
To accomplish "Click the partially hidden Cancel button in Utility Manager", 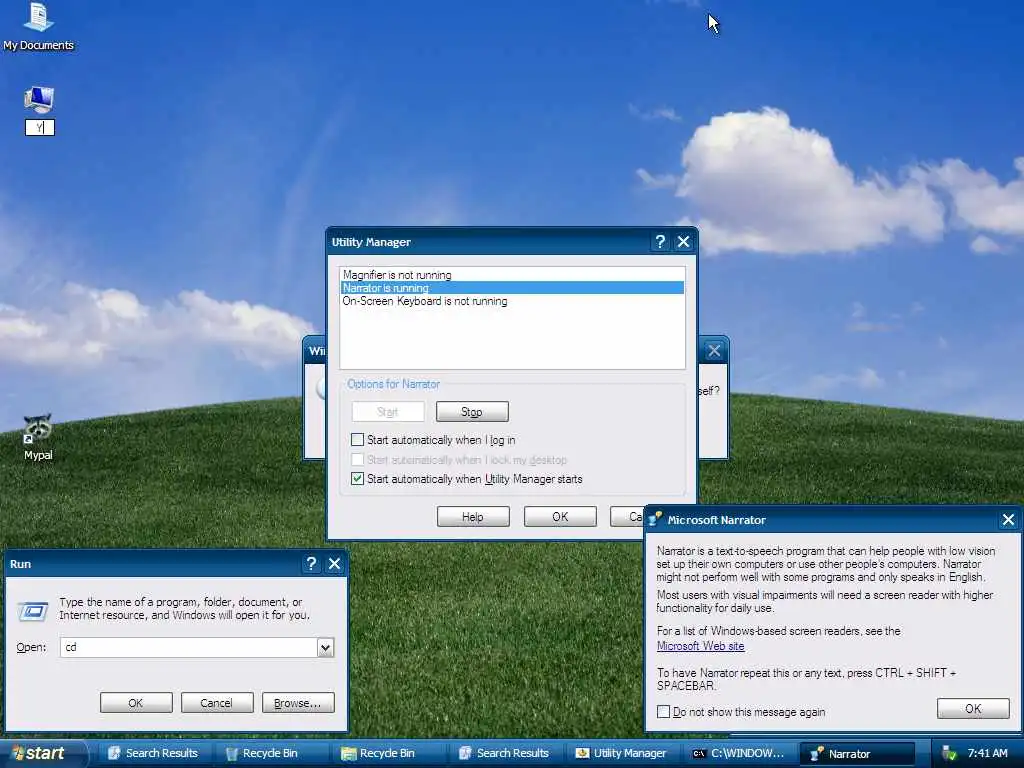I will point(628,517).
